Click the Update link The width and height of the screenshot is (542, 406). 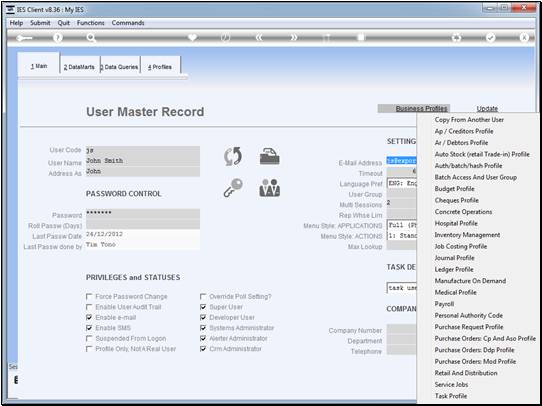coord(487,108)
